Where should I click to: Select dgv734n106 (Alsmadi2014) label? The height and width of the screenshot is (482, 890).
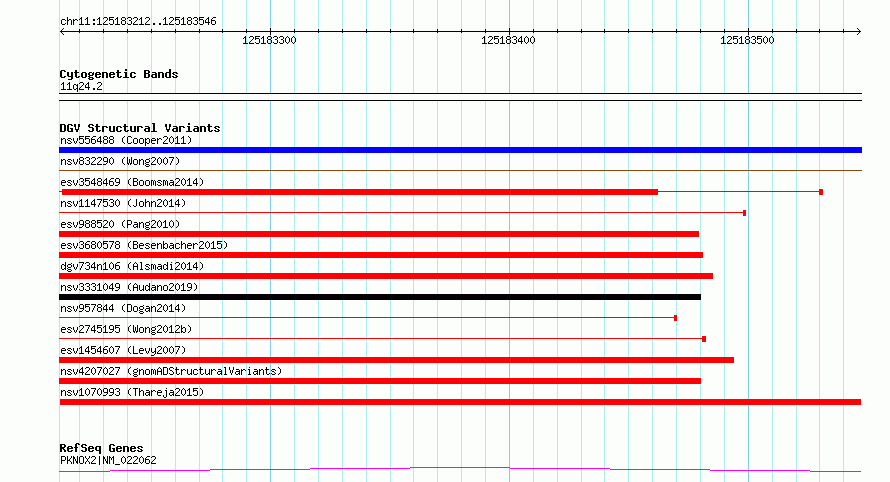tap(132, 266)
